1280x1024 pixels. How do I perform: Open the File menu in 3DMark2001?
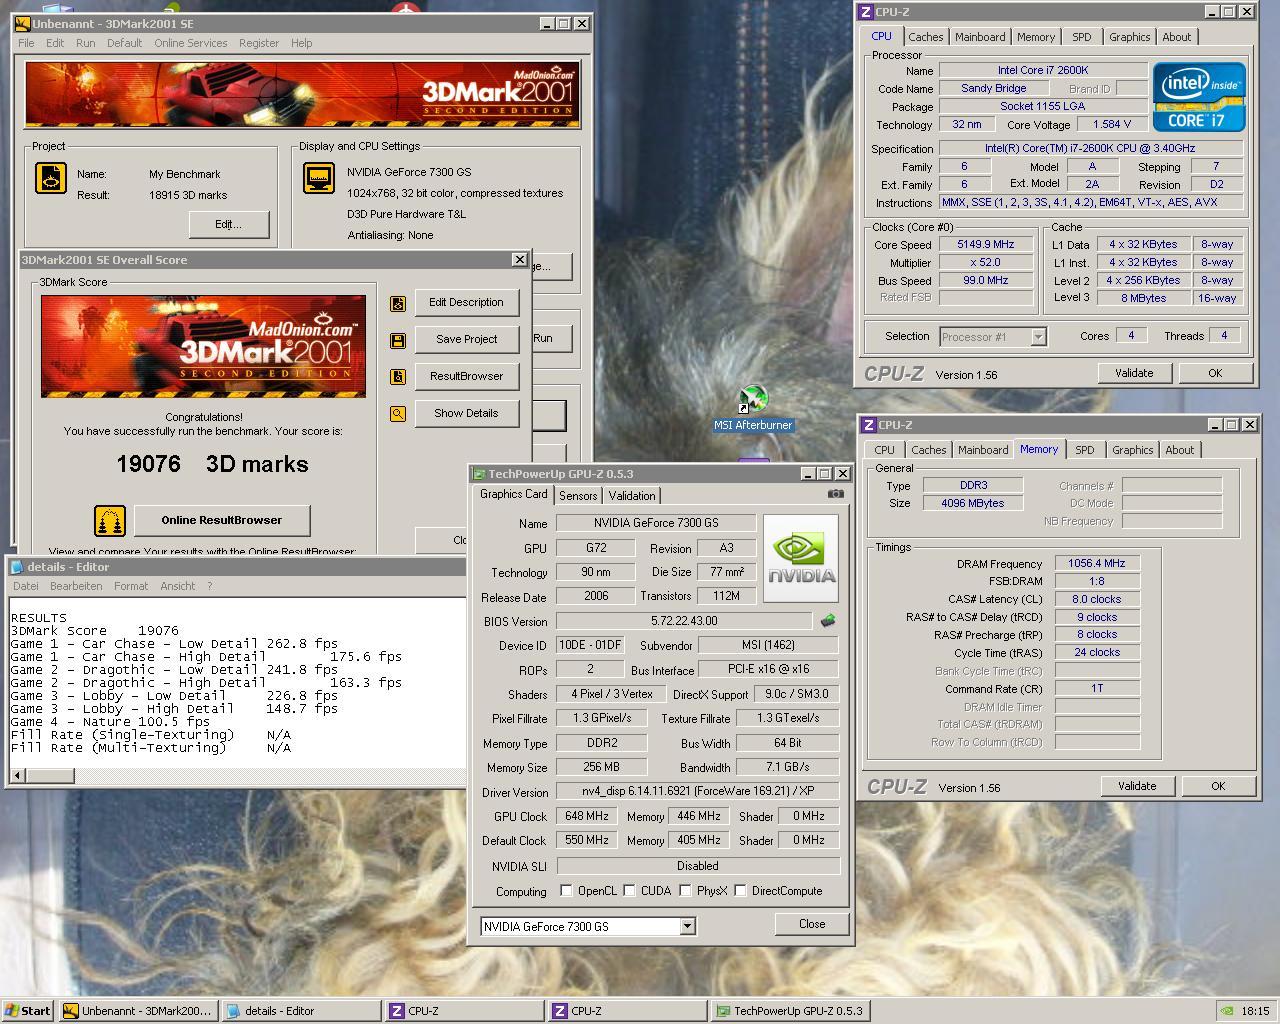[26, 43]
